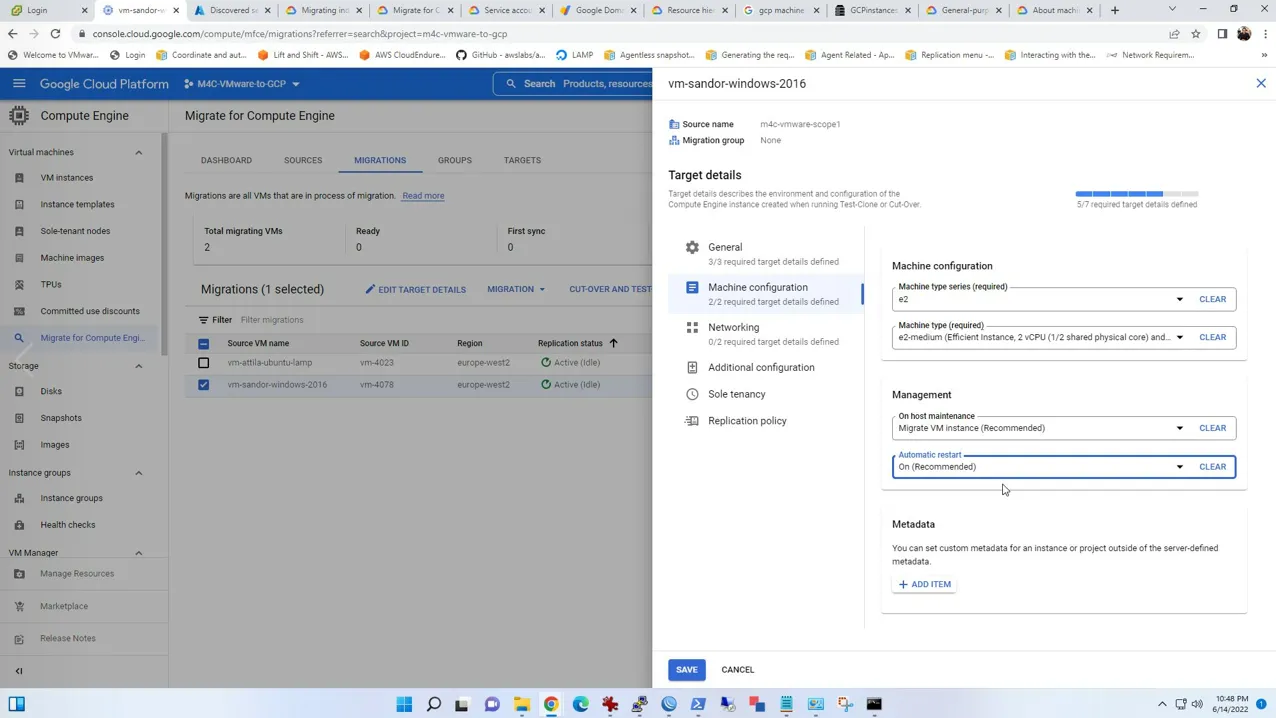Switch to the GROUPS tab
Image resolution: width=1276 pixels, height=718 pixels.
[455, 160]
